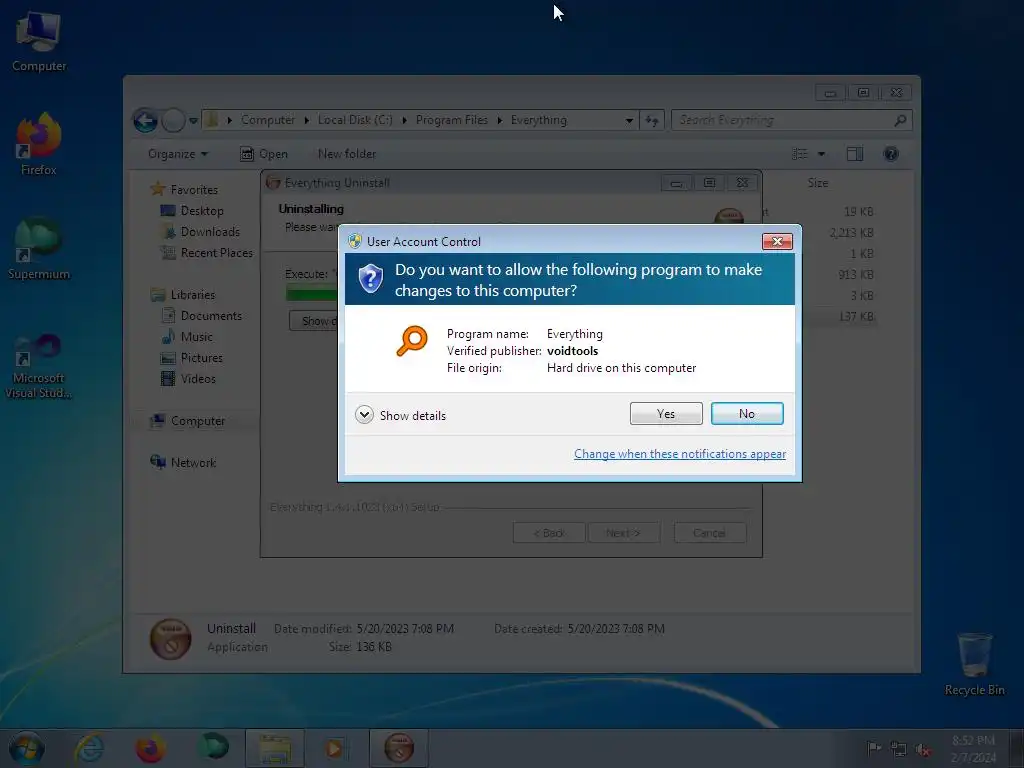The width and height of the screenshot is (1024, 768).
Task: Click the 2,213 KB size cell
Action: [x=851, y=232]
